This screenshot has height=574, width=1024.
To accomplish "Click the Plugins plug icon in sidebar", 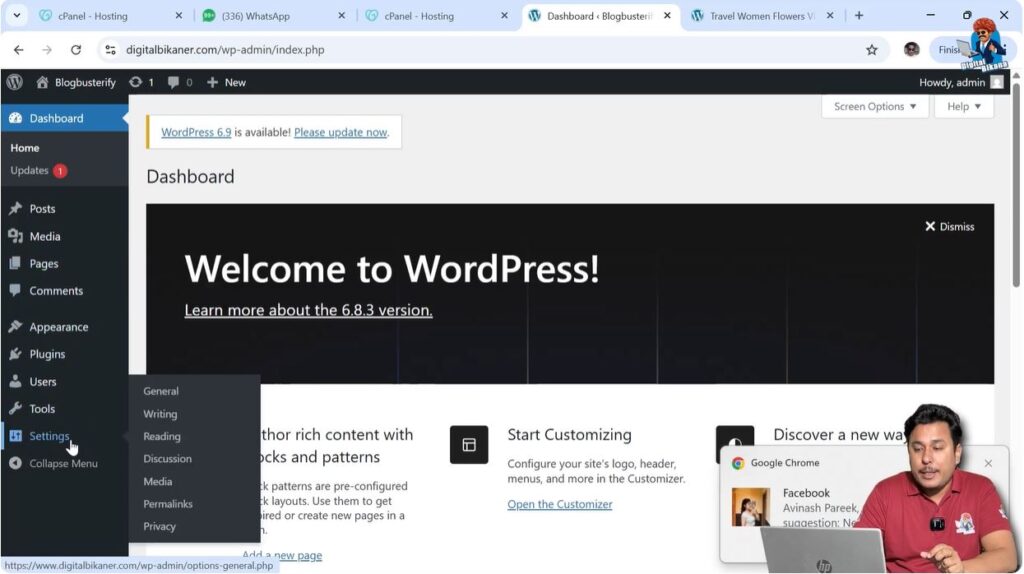I will 15,354.
